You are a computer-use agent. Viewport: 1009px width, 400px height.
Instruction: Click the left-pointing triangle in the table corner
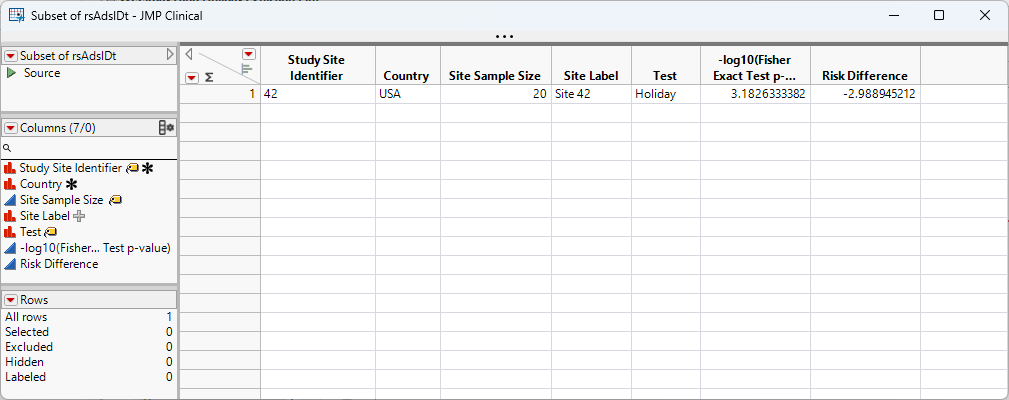(189, 53)
